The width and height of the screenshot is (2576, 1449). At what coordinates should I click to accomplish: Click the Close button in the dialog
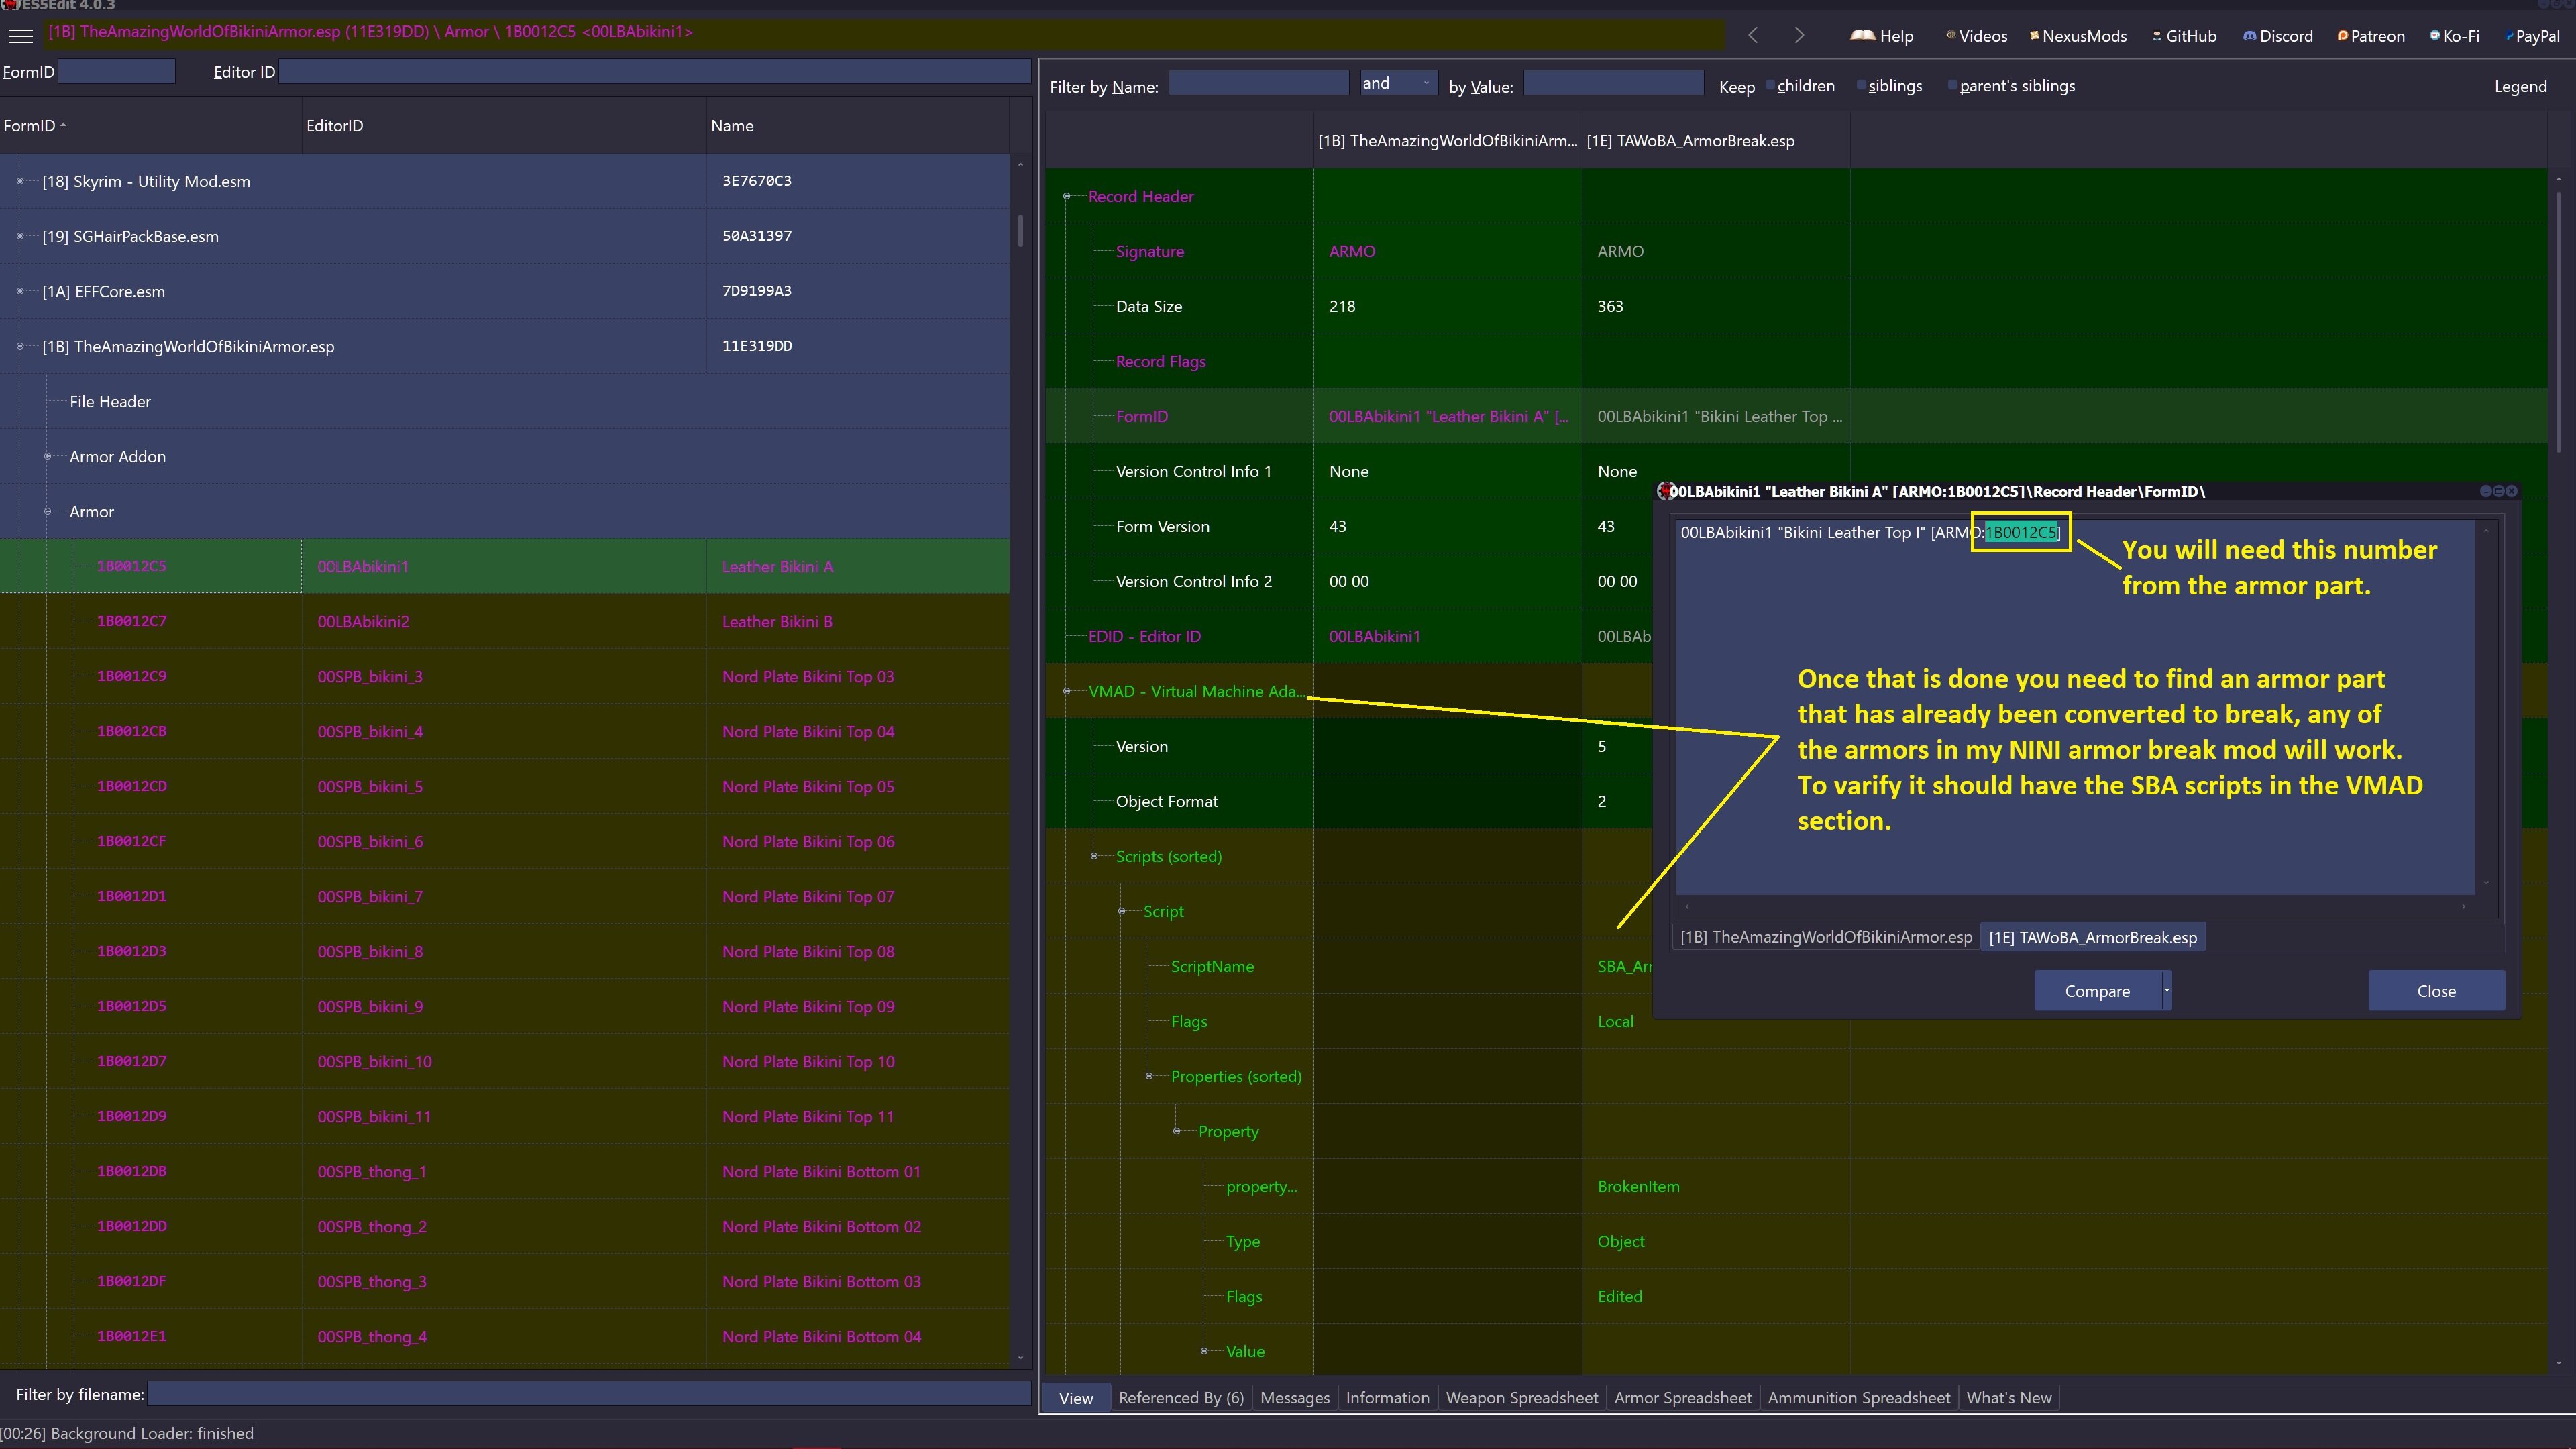(x=2435, y=991)
